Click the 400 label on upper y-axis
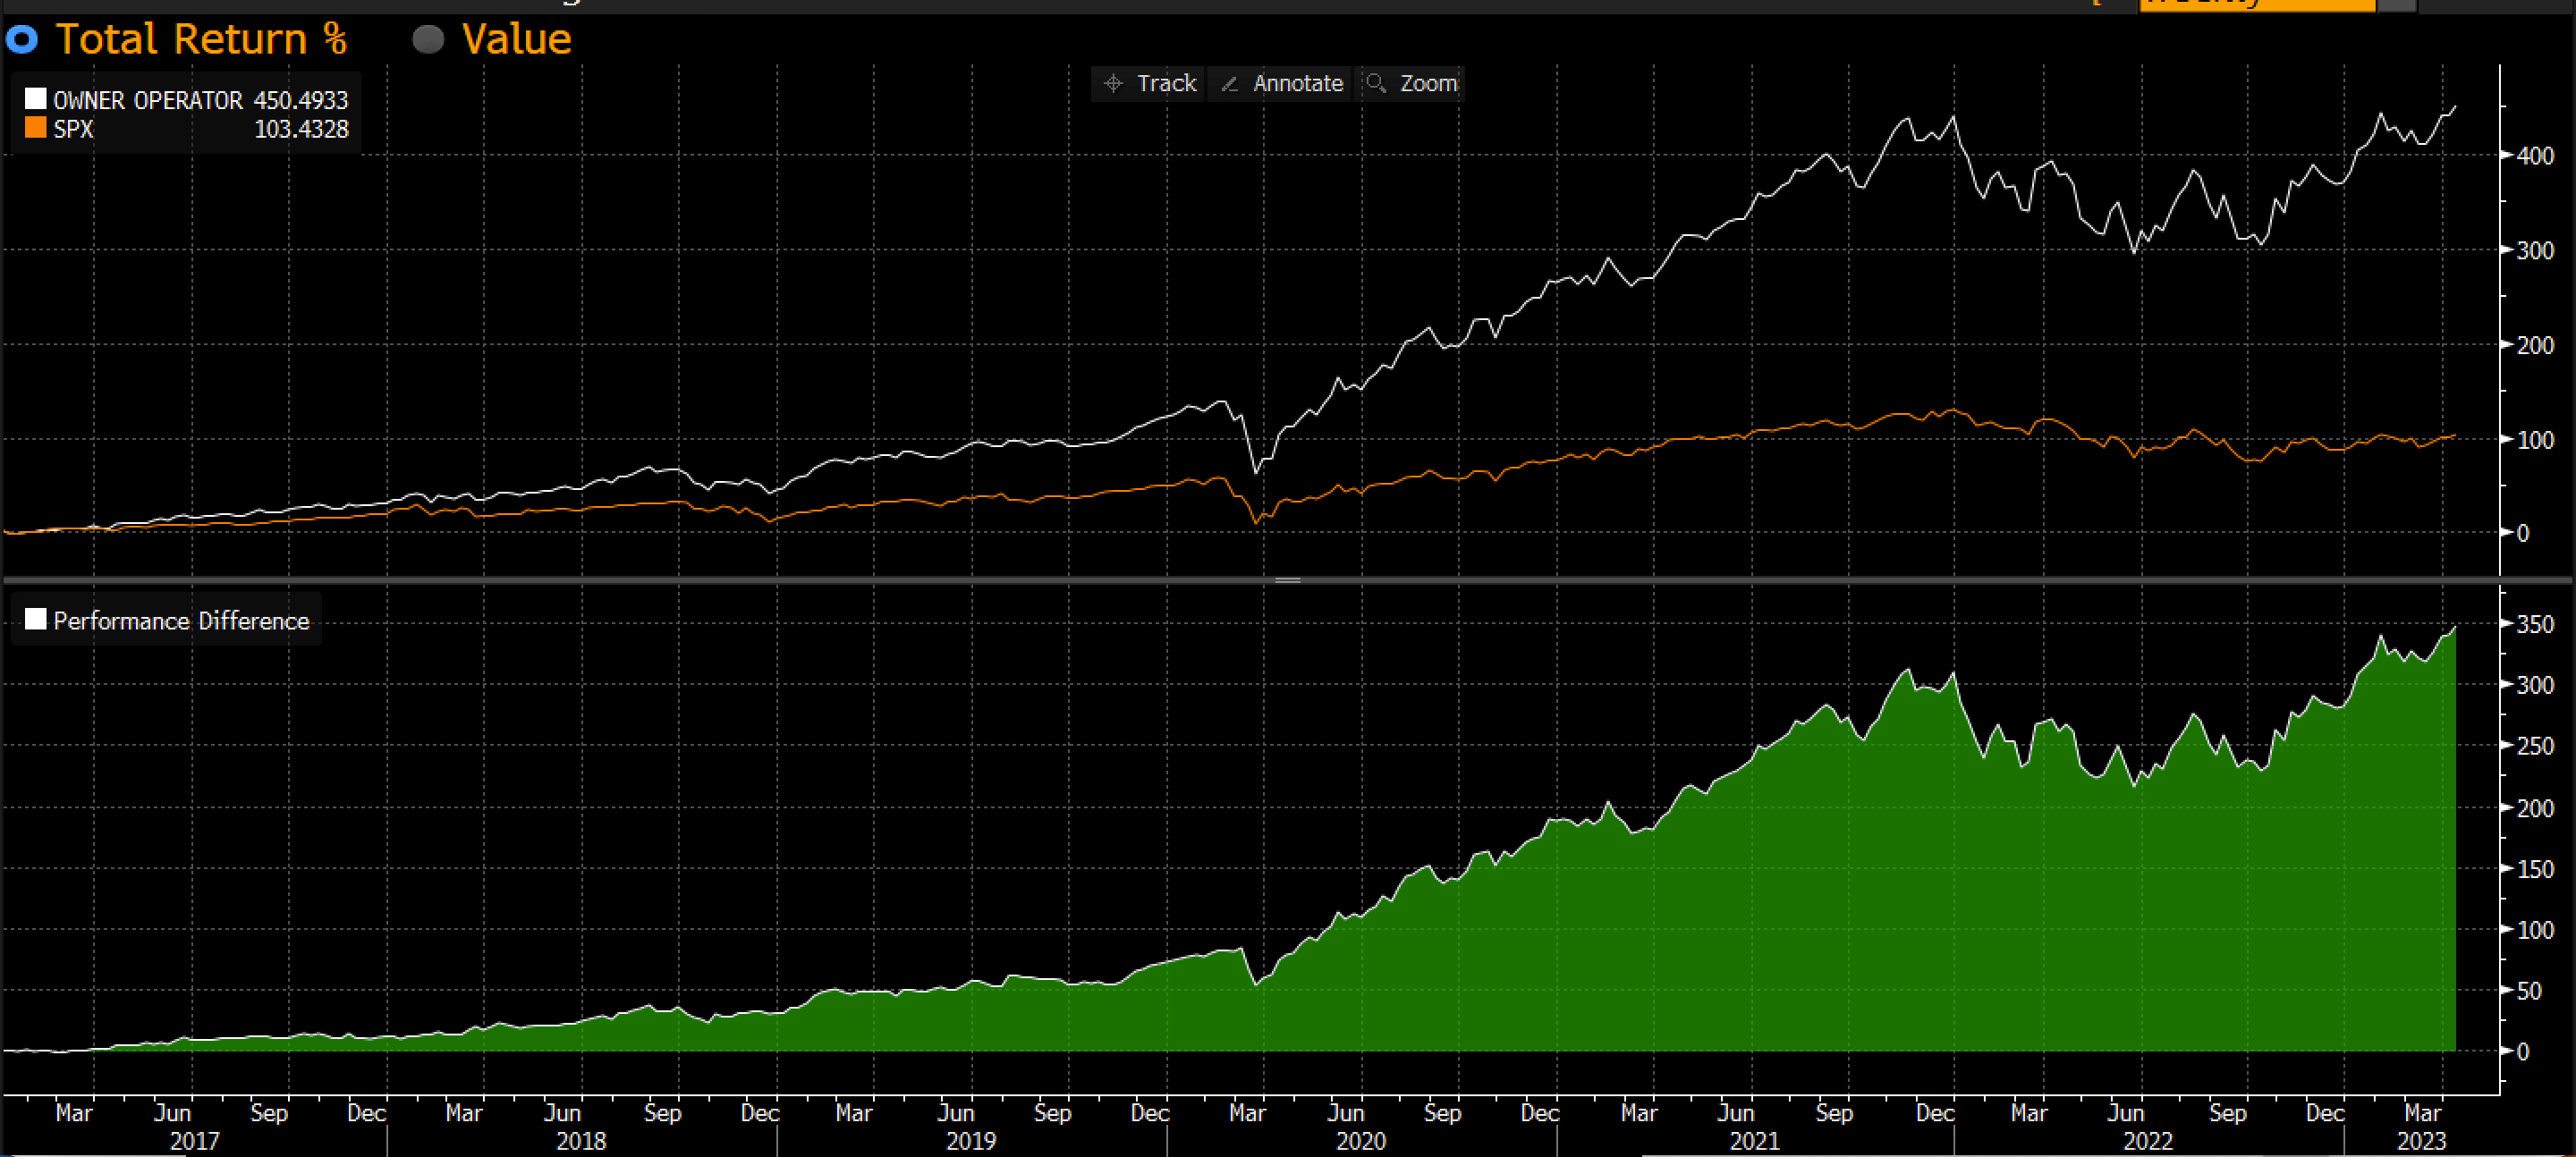 (x=2535, y=156)
